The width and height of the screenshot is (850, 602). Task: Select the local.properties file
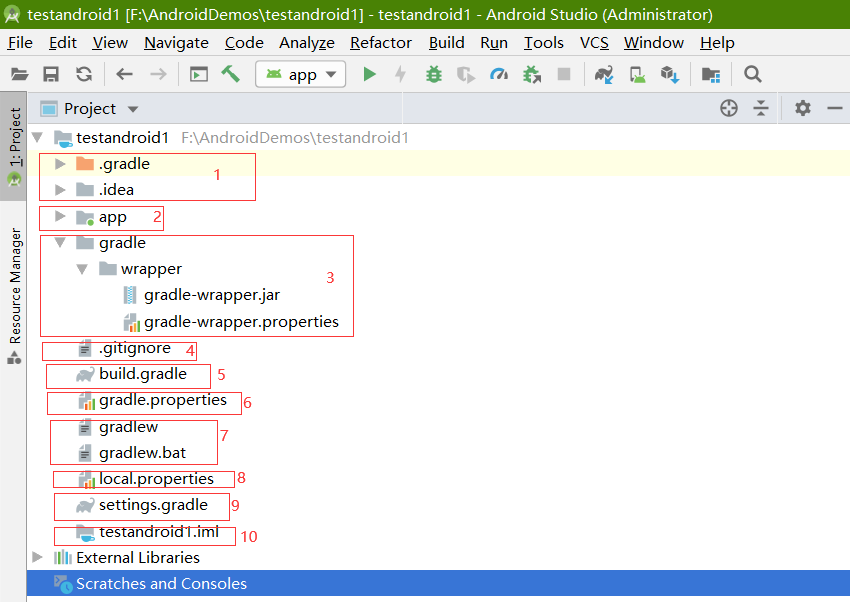tap(156, 479)
